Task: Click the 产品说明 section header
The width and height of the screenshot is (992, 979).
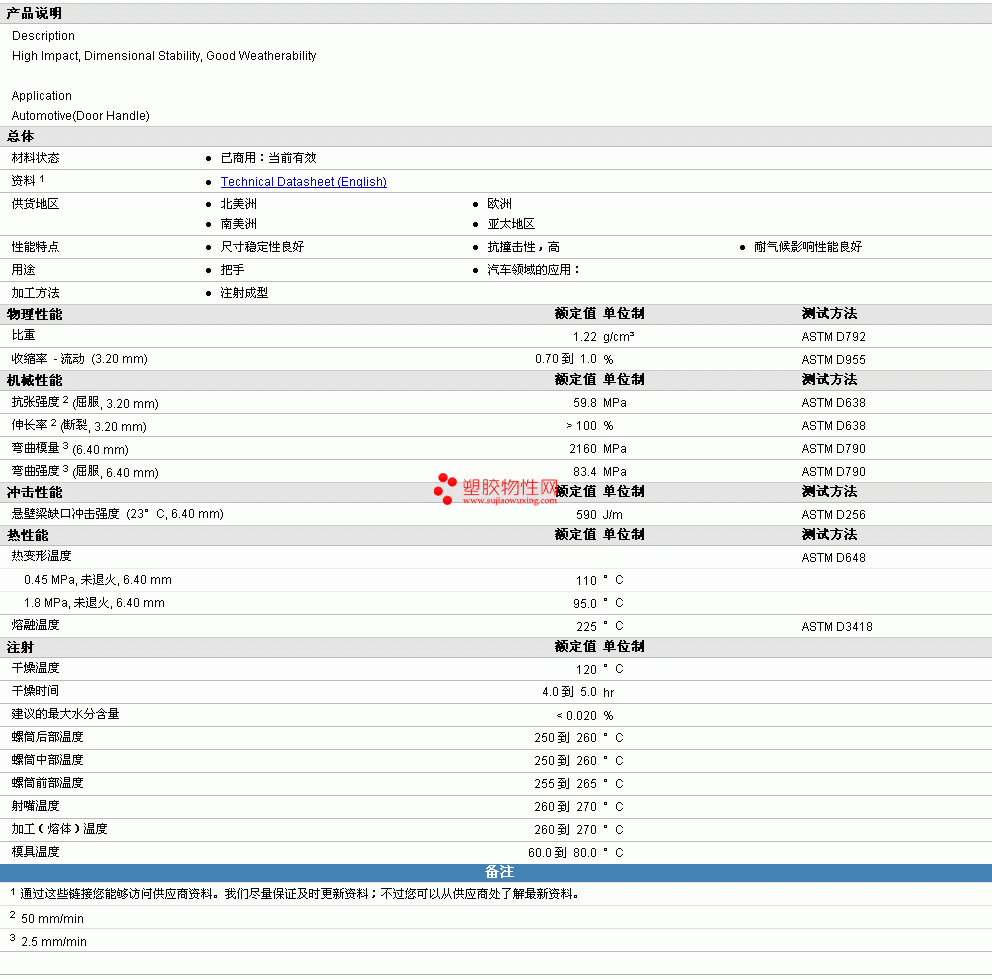Action: [34, 13]
